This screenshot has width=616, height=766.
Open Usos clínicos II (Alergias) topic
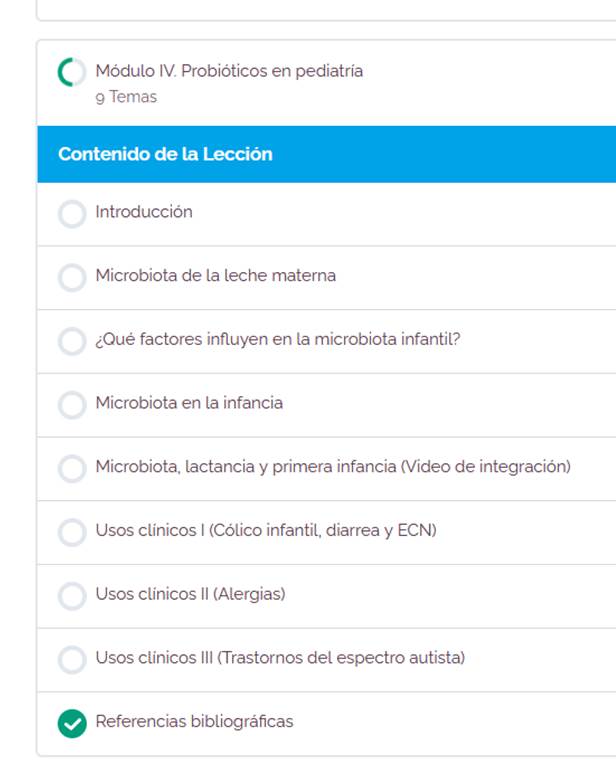click(x=190, y=594)
